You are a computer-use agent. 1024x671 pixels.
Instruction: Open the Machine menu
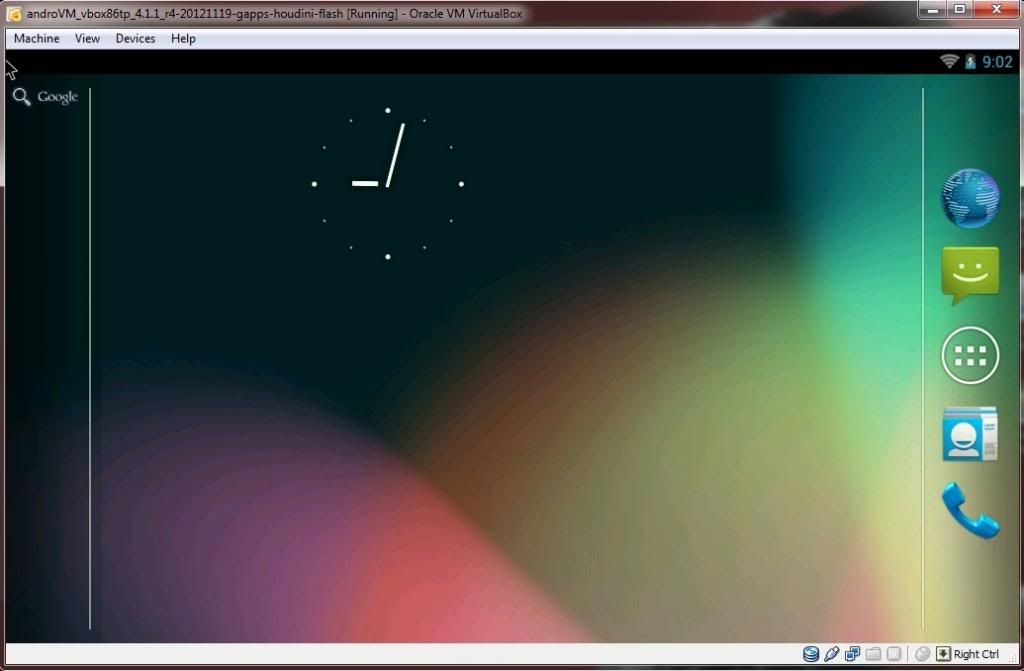click(37, 39)
